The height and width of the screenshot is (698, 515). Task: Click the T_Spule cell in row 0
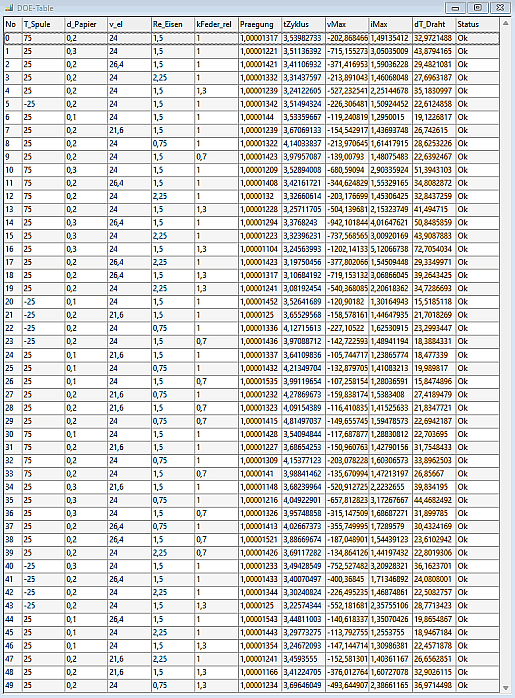coord(43,38)
